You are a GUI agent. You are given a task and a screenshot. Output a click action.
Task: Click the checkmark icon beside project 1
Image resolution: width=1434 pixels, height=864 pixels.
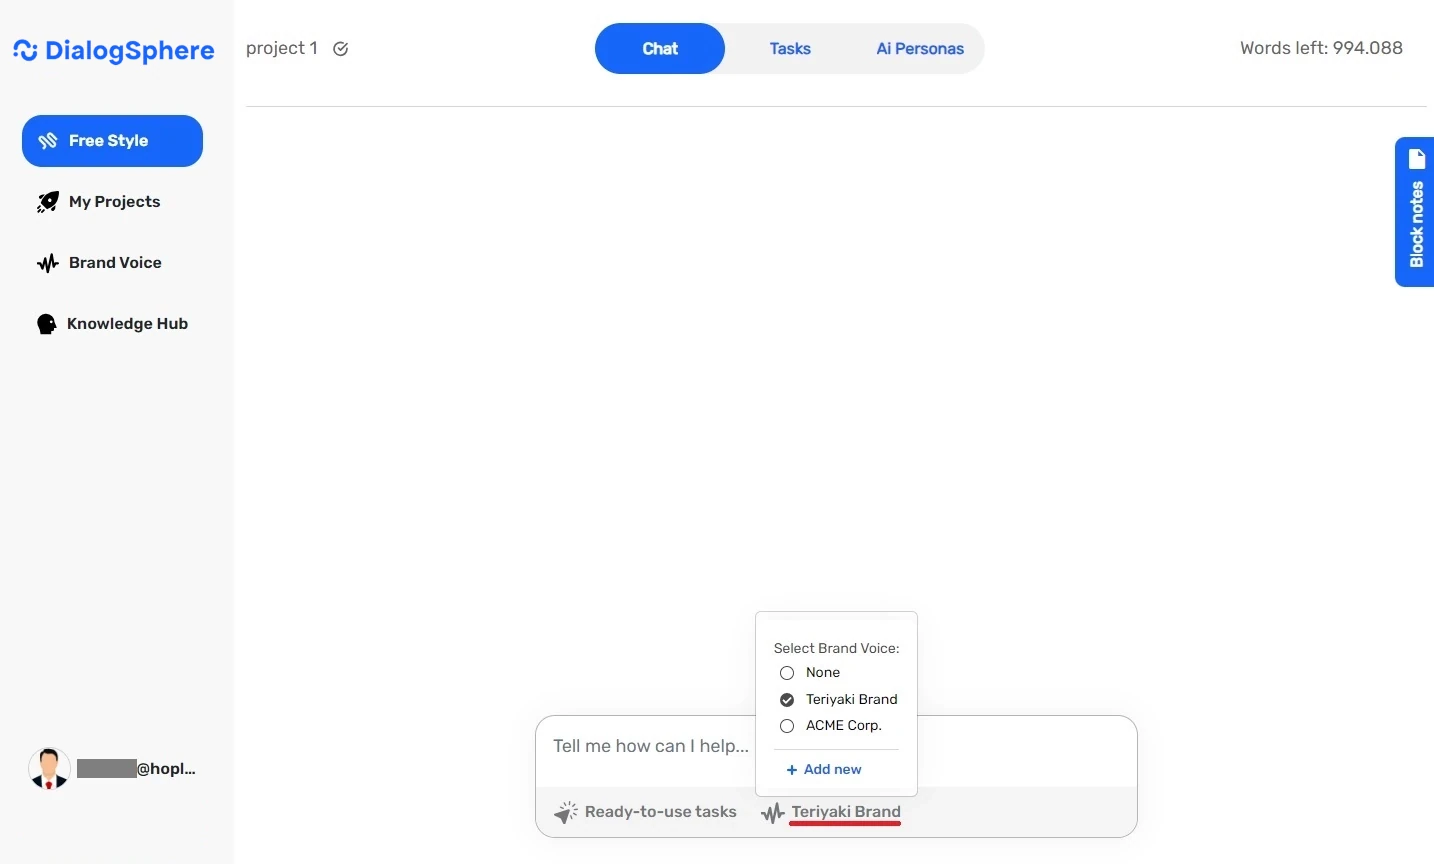pos(340,48)
